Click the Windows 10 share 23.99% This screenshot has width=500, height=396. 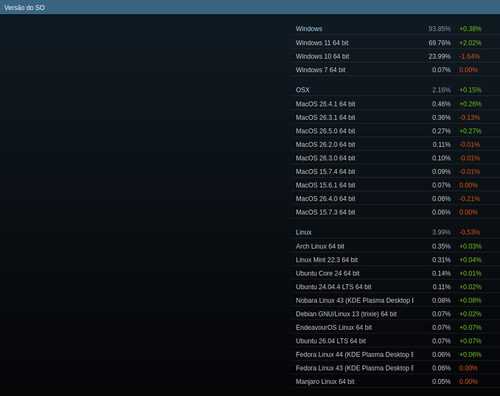point(439,56)
